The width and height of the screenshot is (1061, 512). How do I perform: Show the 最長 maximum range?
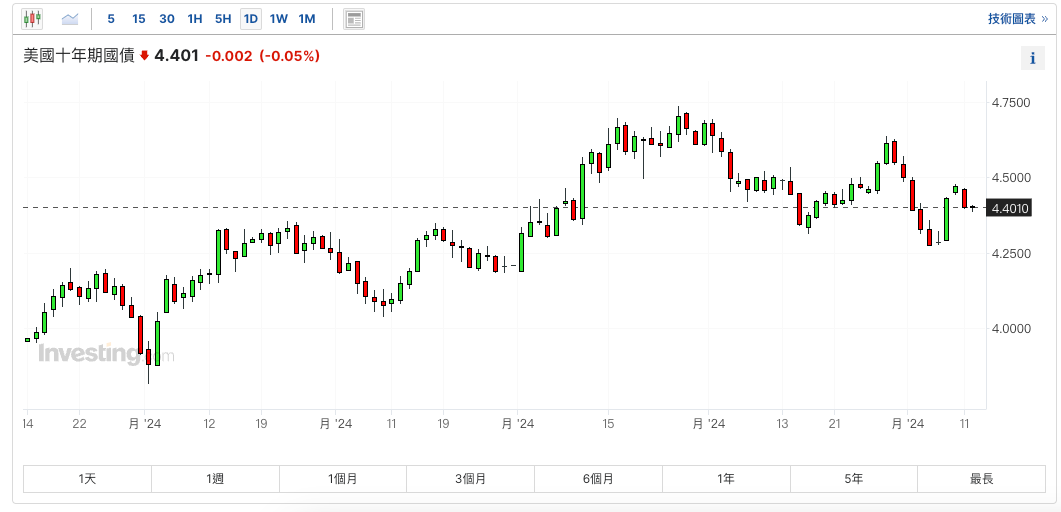click(x=981, y=479)
